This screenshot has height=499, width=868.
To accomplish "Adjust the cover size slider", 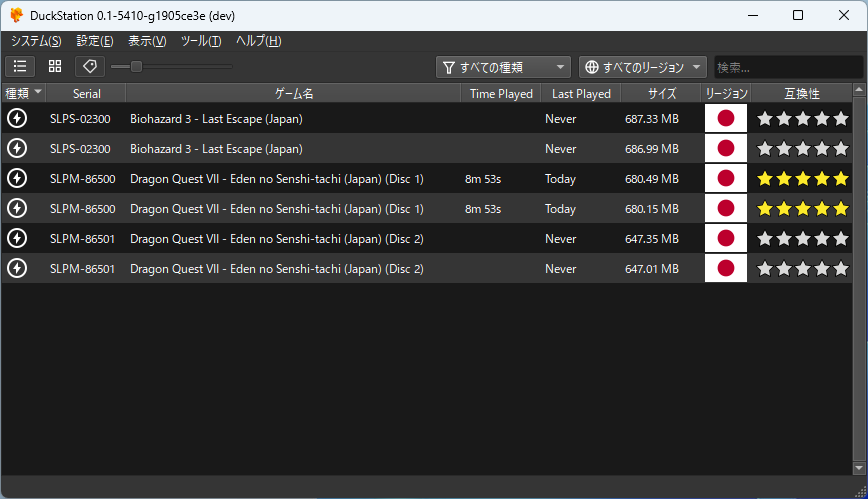I will coord(171,66).
